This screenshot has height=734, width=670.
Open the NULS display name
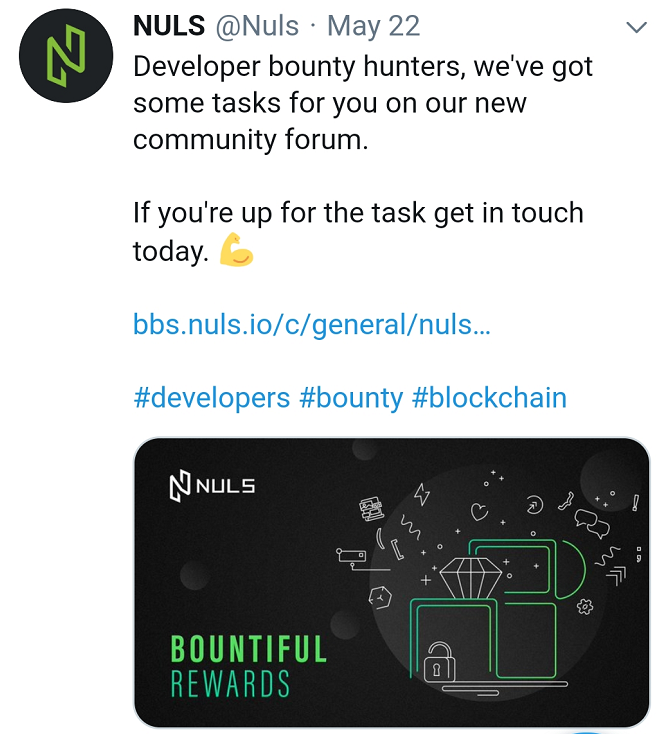[169, 25]
